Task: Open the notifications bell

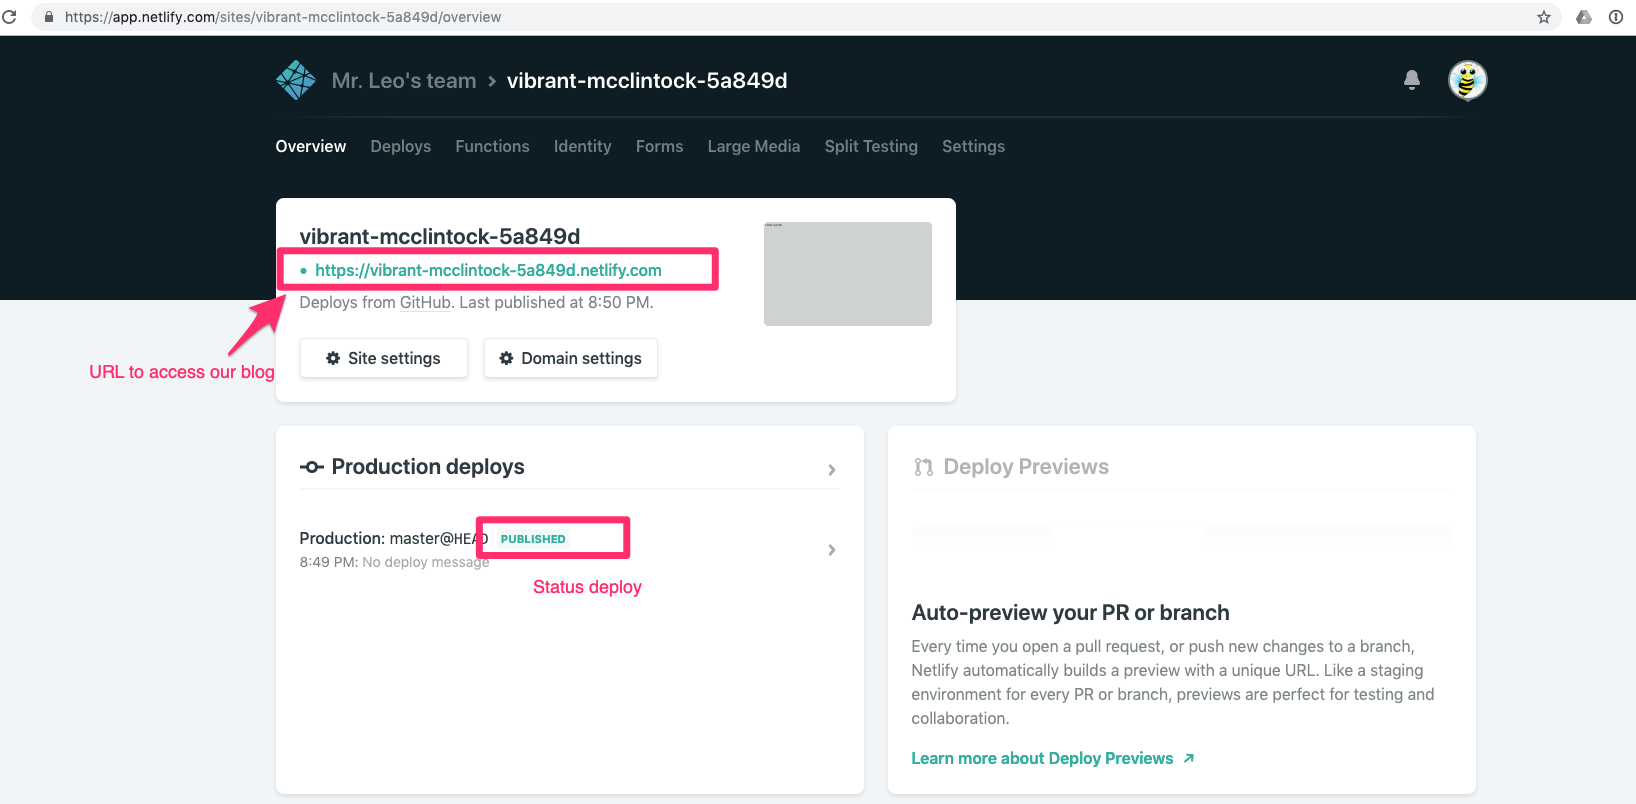Action: (x=1412, y=80)
